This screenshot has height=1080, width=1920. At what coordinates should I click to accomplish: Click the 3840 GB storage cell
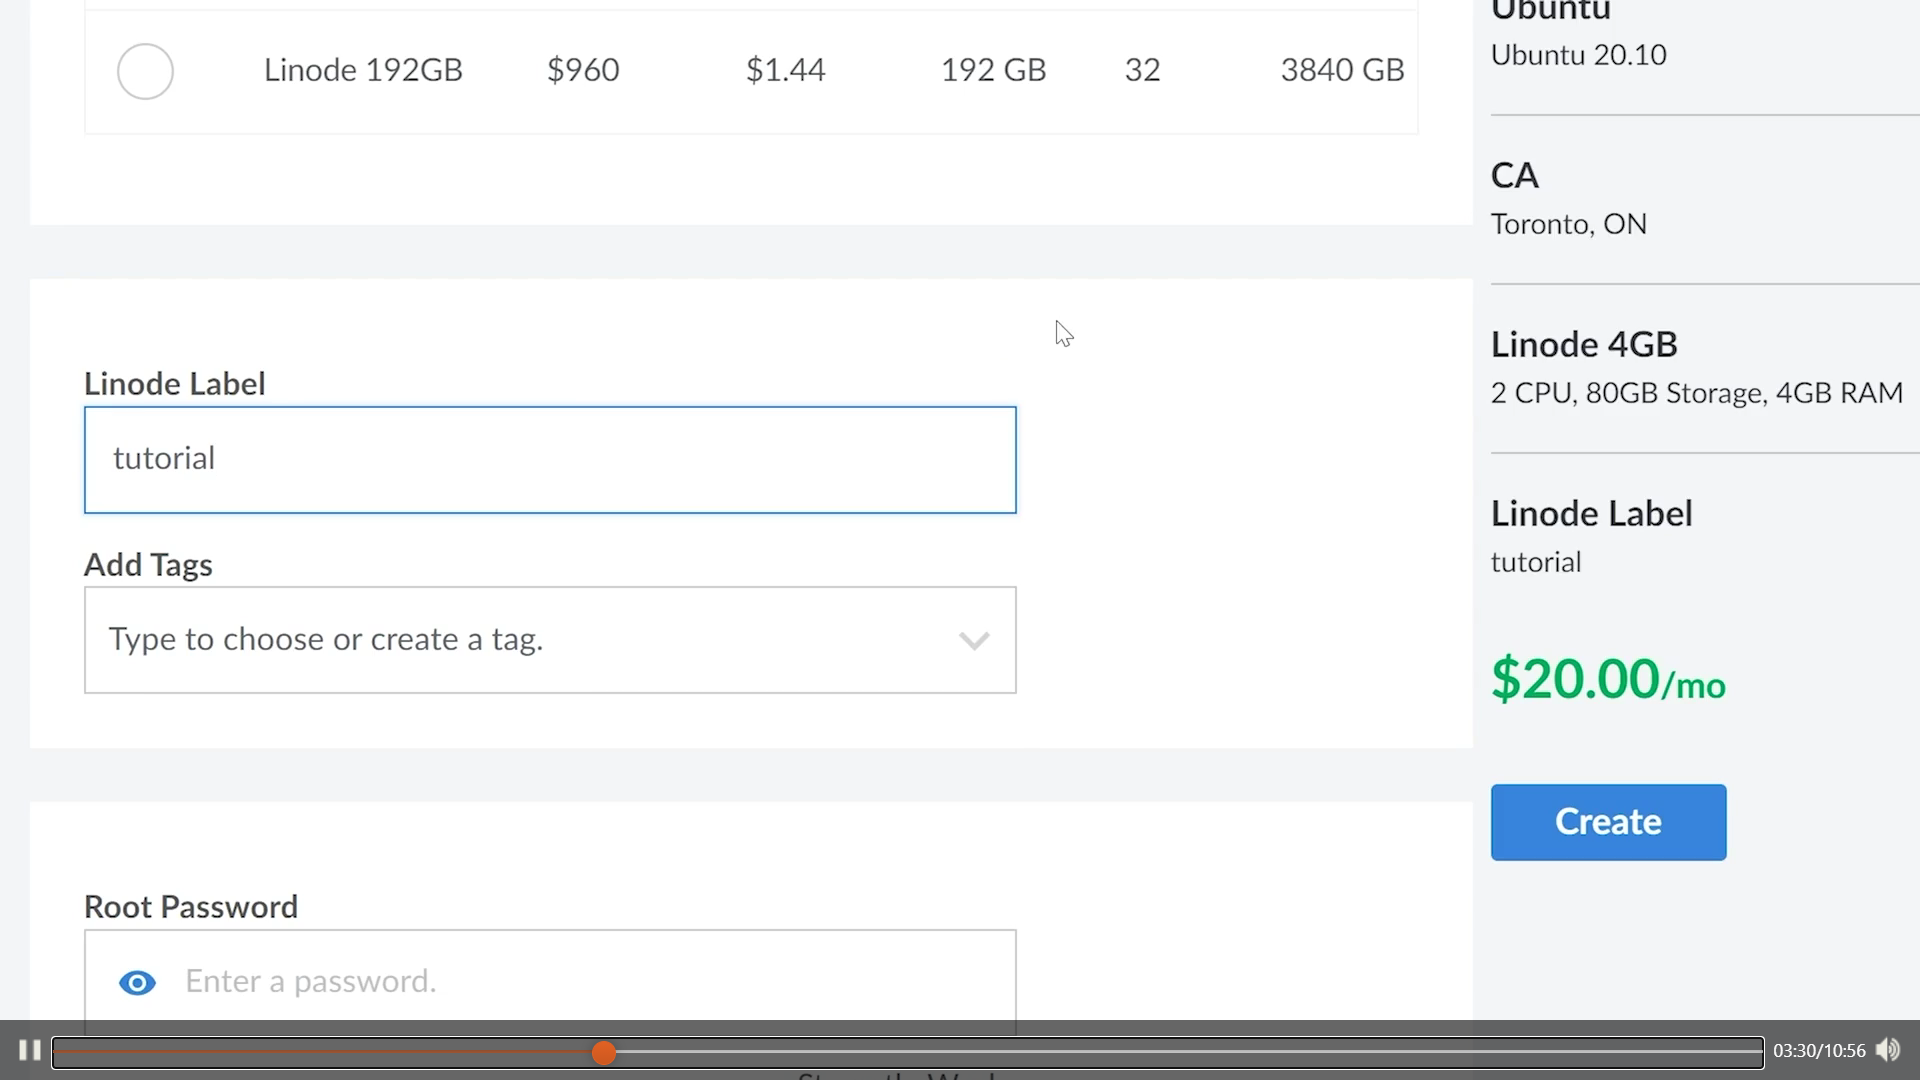point(1341,70)
